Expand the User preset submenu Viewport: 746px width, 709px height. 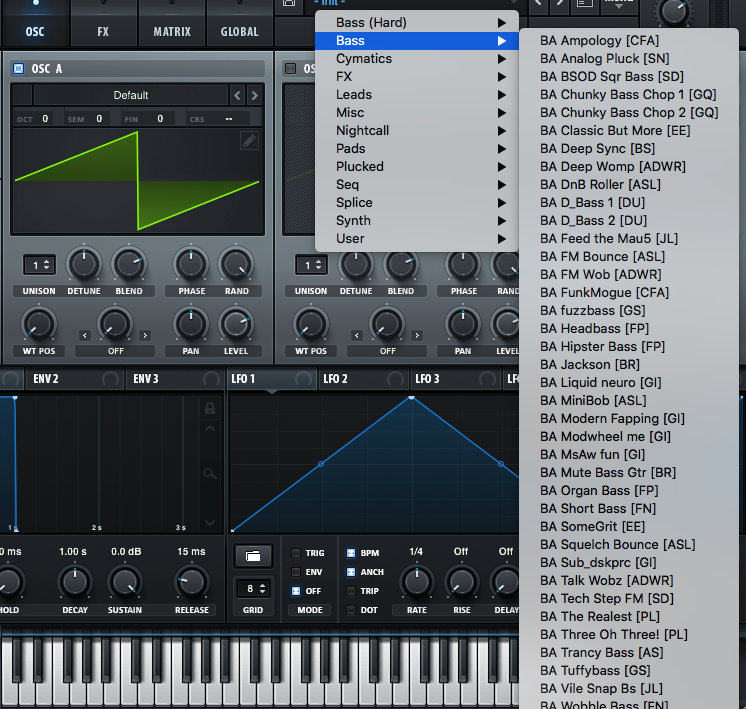[417, 238]
